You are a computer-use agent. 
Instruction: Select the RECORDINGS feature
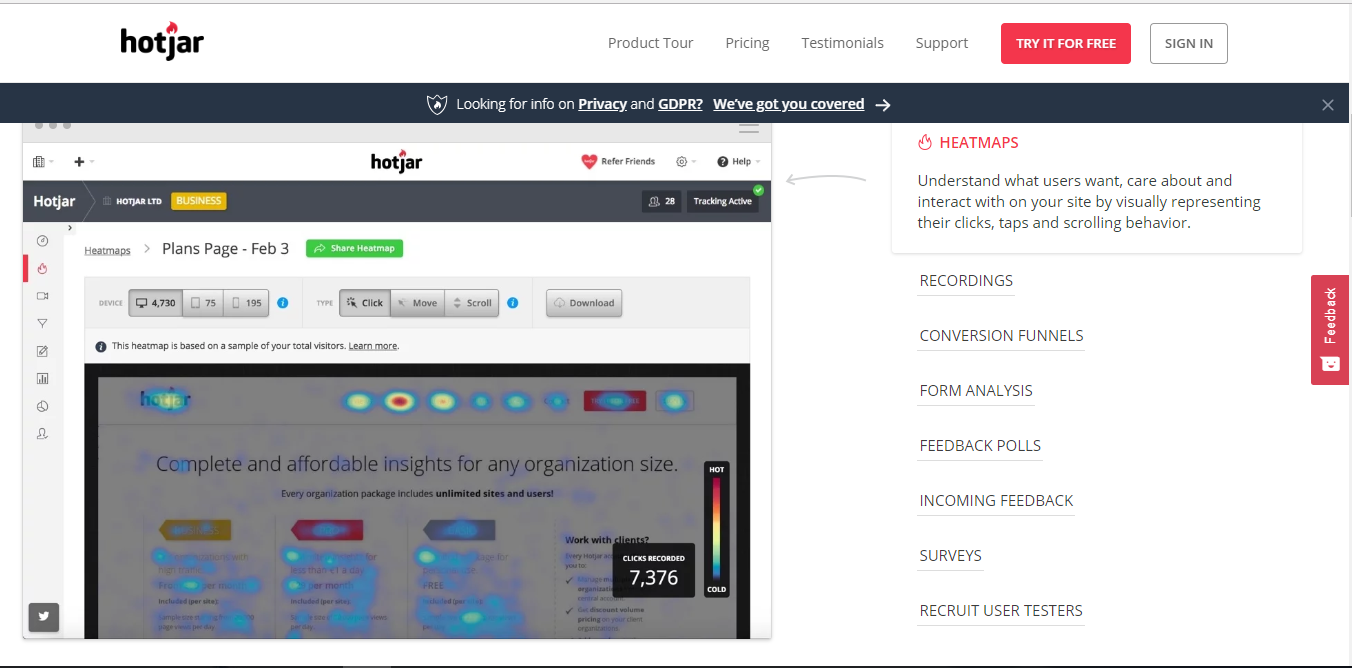(x=966, y=281)
